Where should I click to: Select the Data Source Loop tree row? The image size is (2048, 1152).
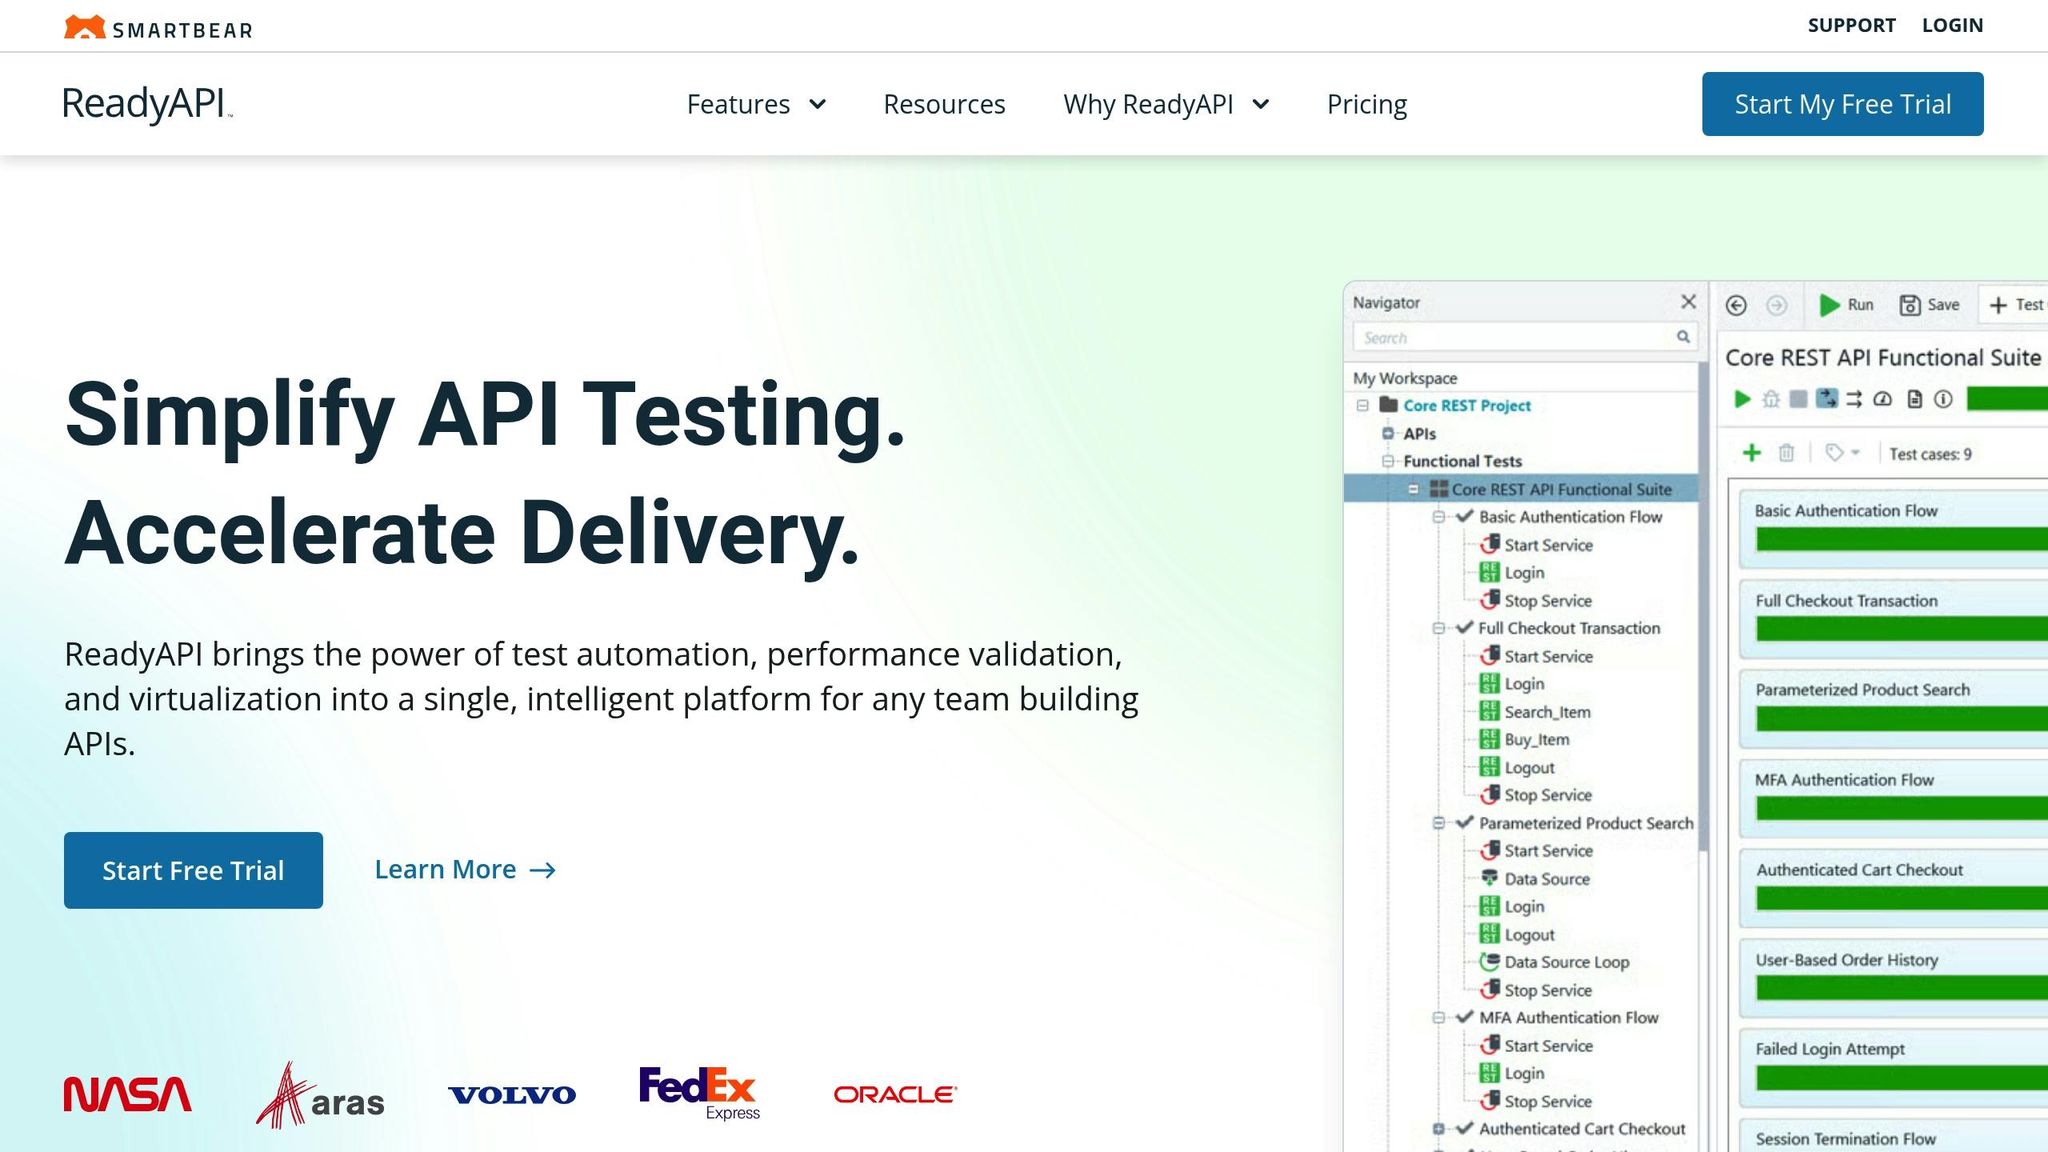1555,961
